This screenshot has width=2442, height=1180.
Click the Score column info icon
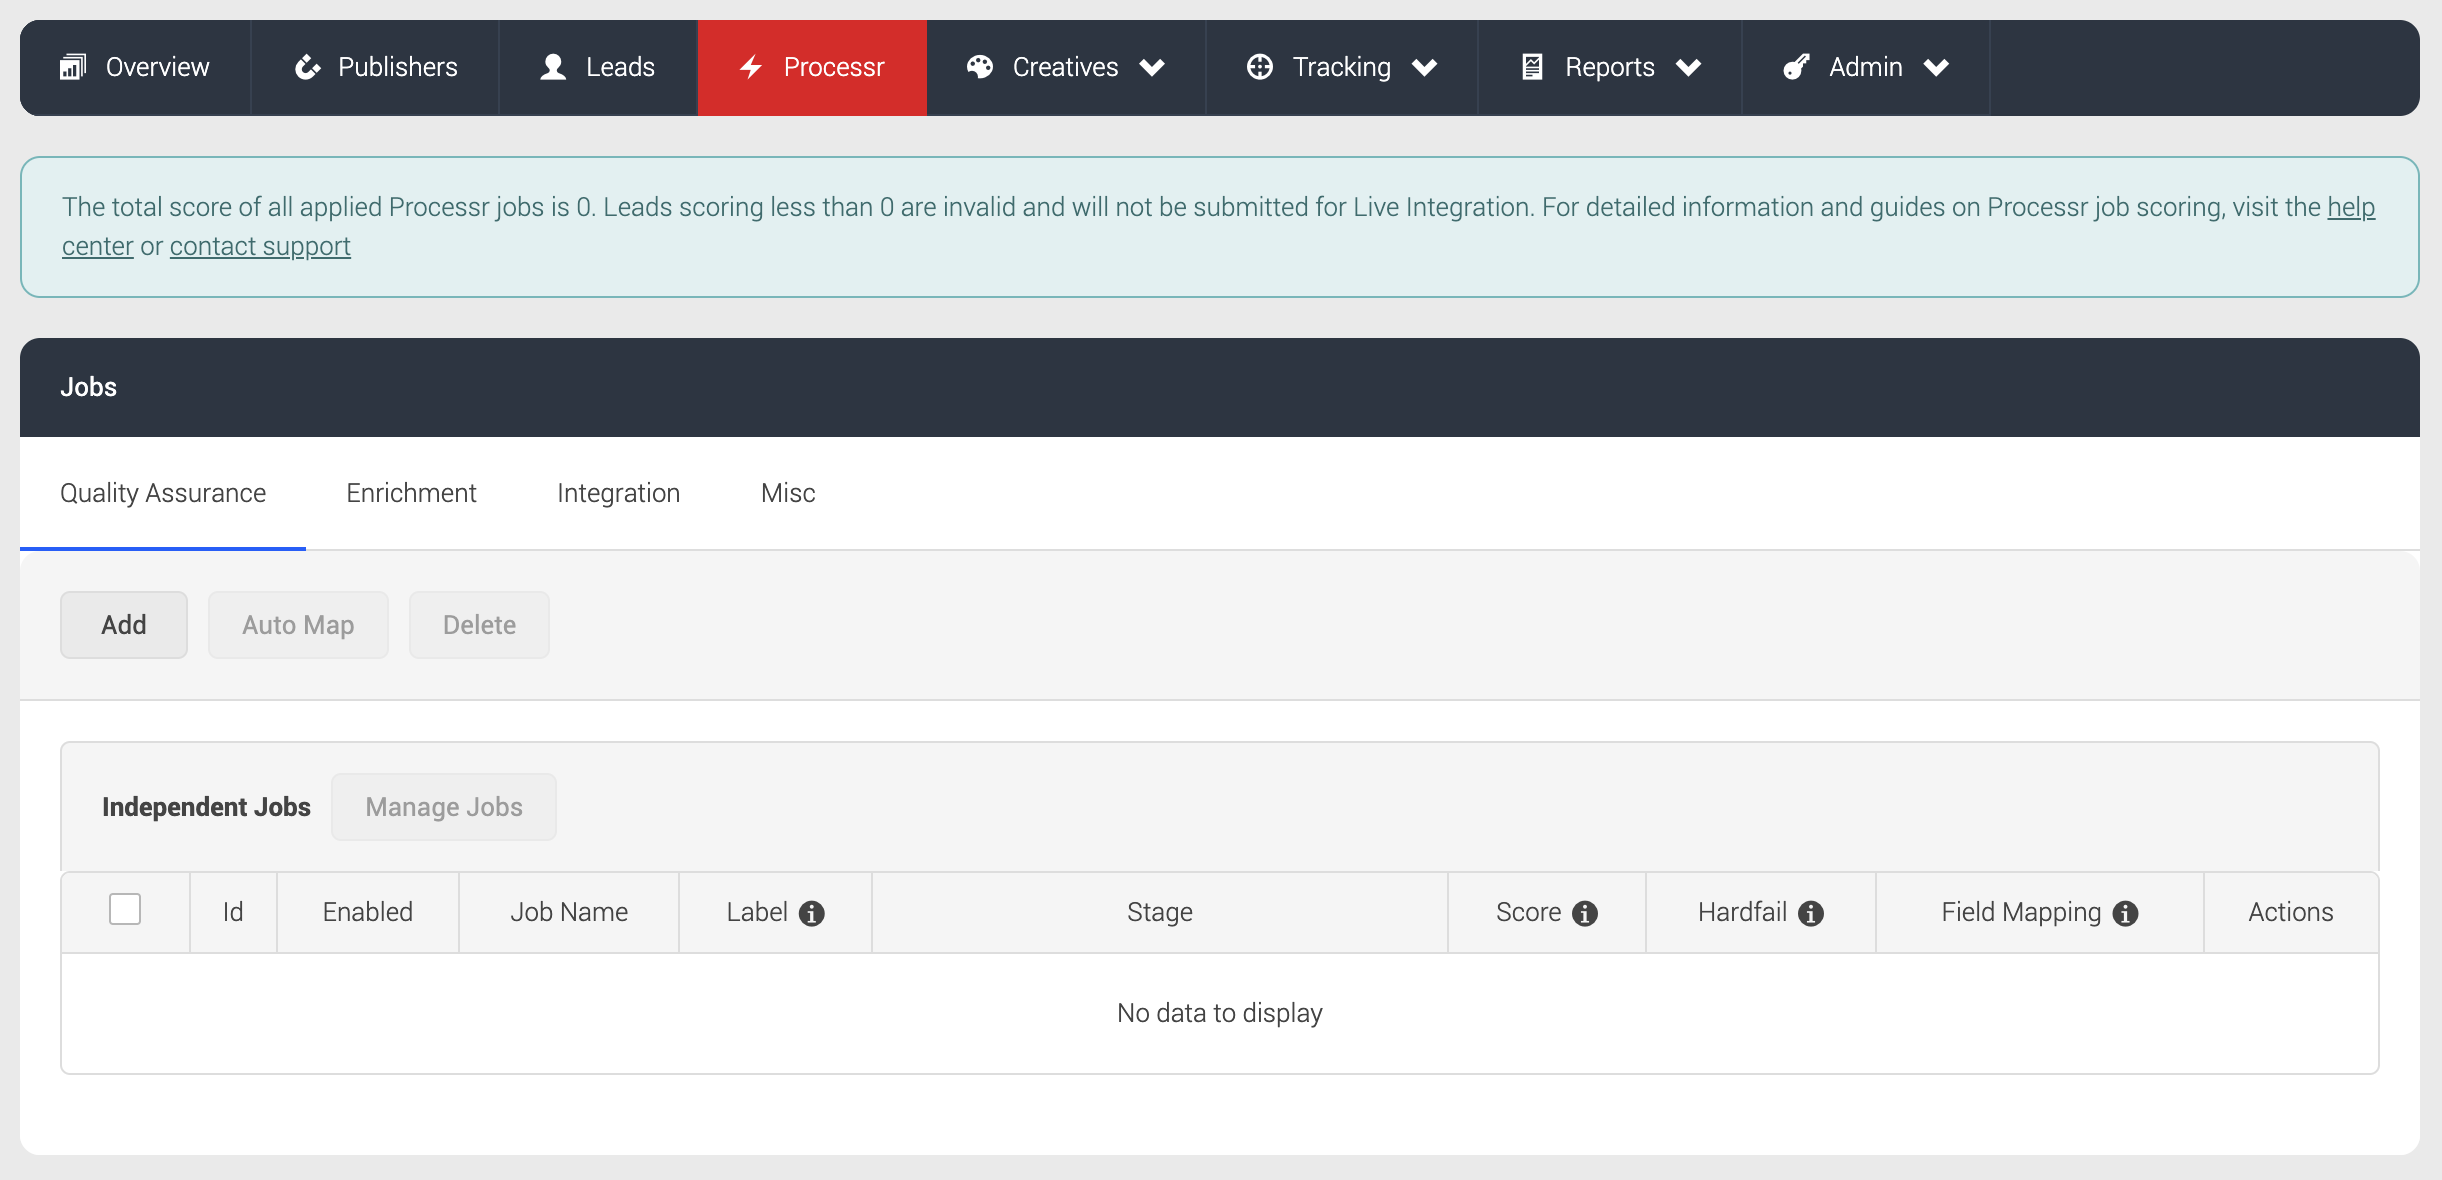(1585, 913)
